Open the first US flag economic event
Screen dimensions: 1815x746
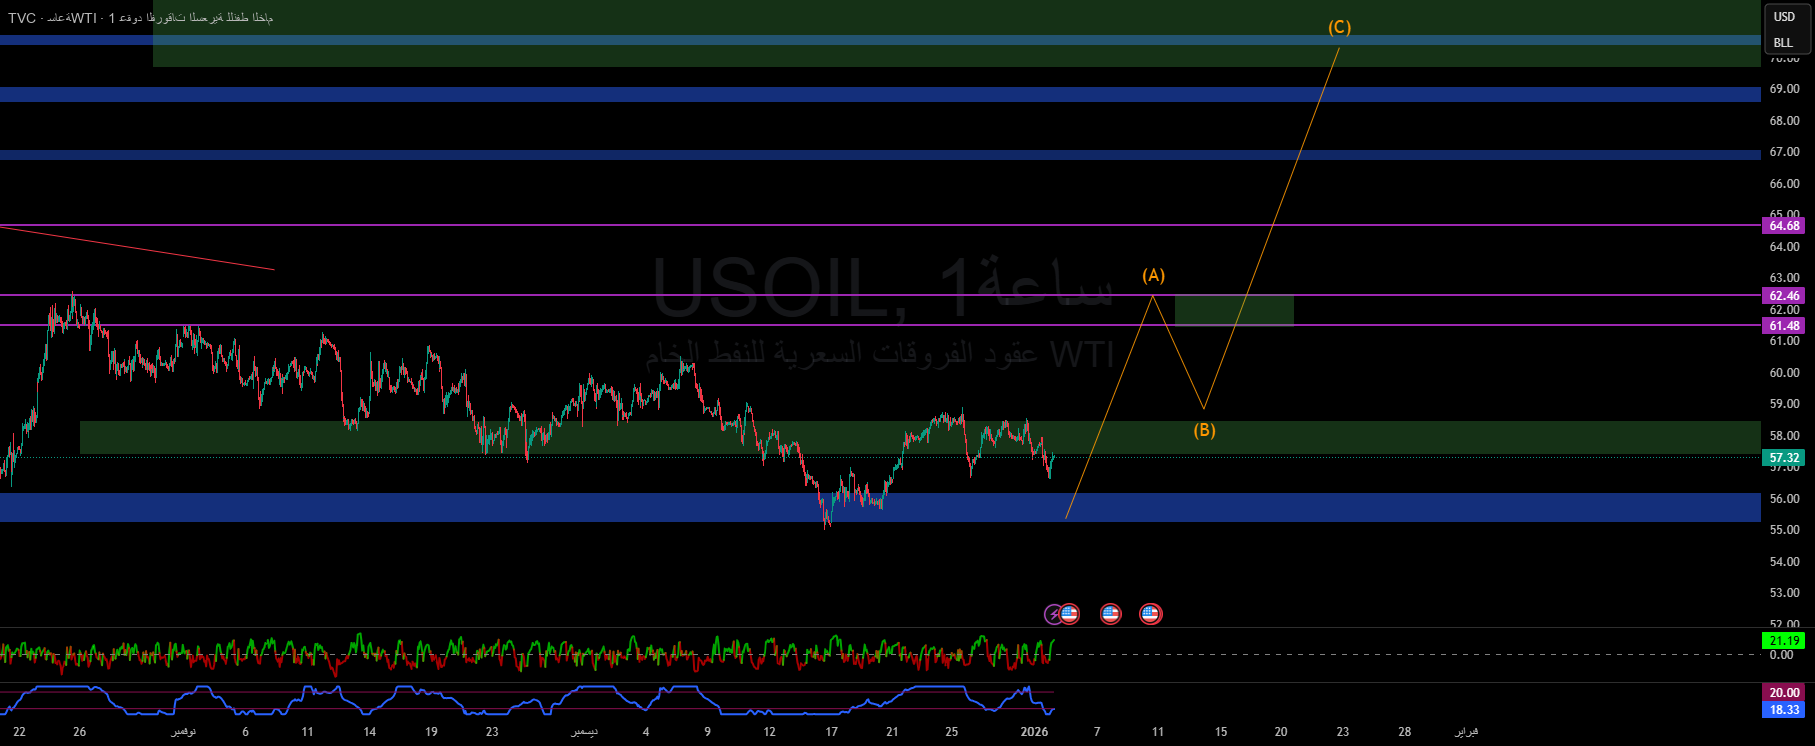[x=1069, y=614]
